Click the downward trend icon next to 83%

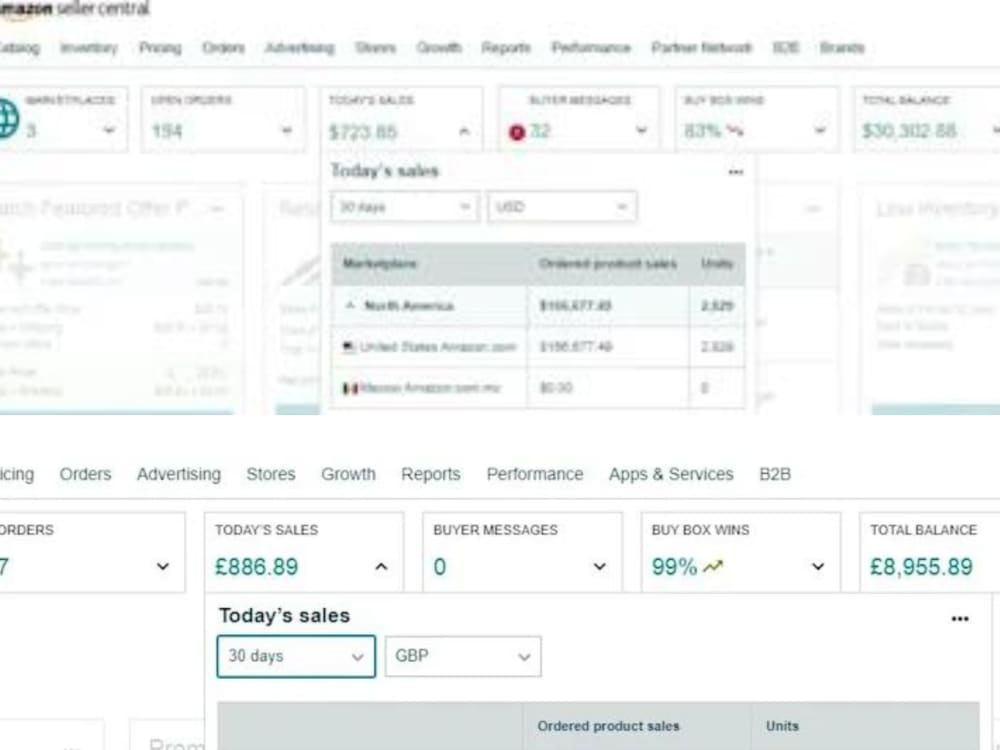coord(734,131)
